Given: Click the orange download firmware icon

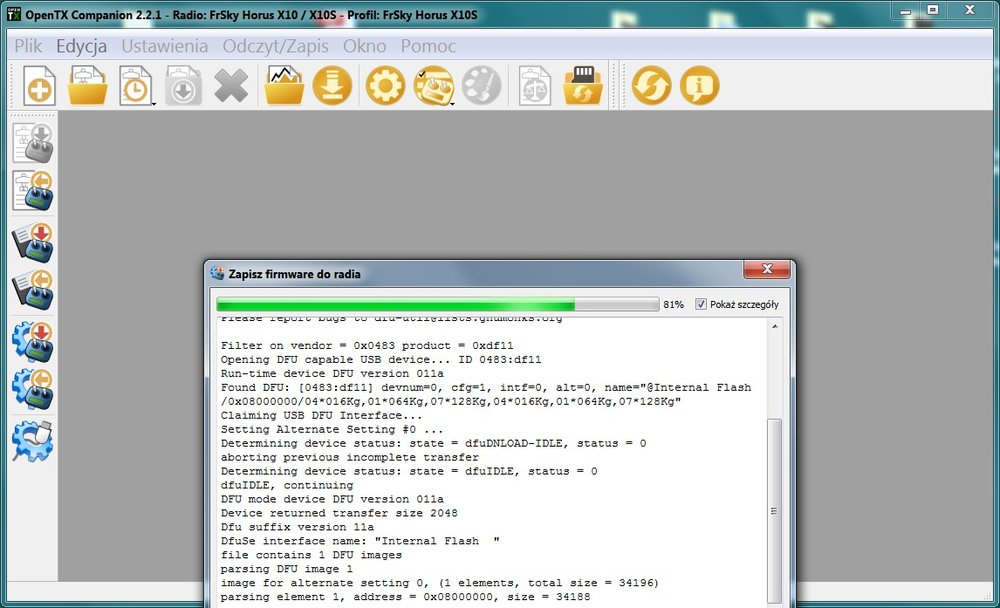Looking at the screenshot, I should [332, 85].
